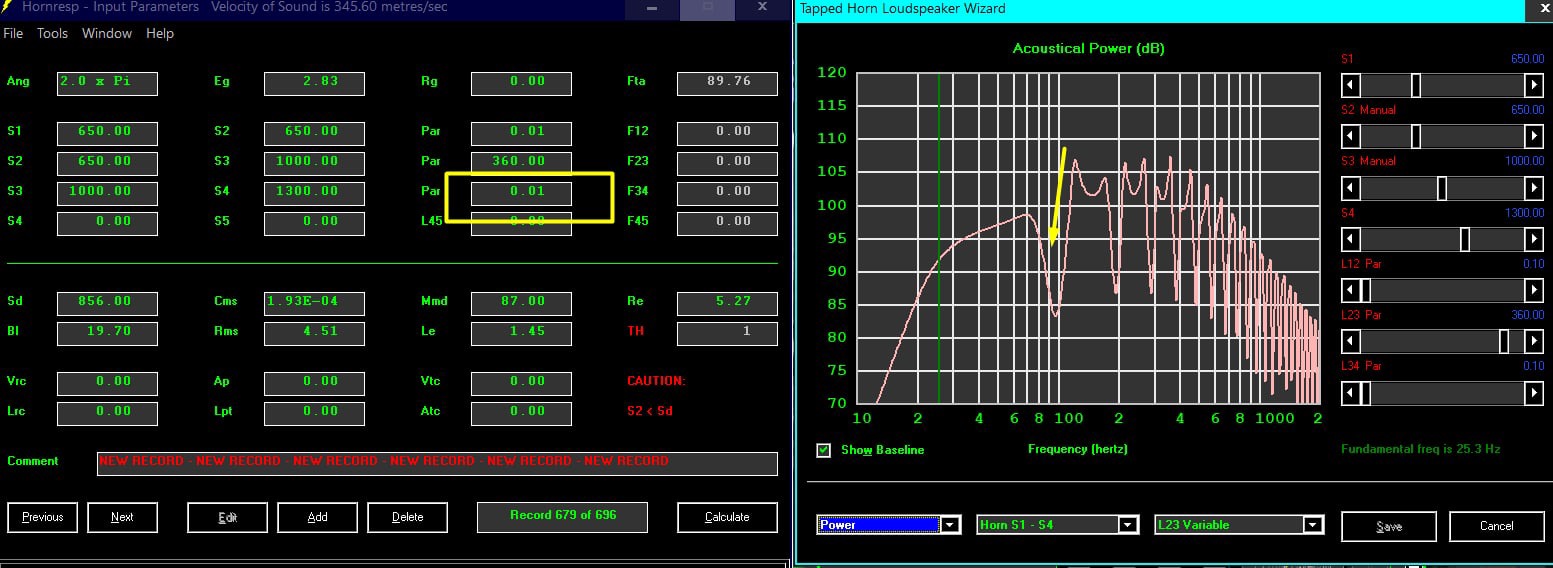
Task: Click the Le input field
Action: coord(521,332)
